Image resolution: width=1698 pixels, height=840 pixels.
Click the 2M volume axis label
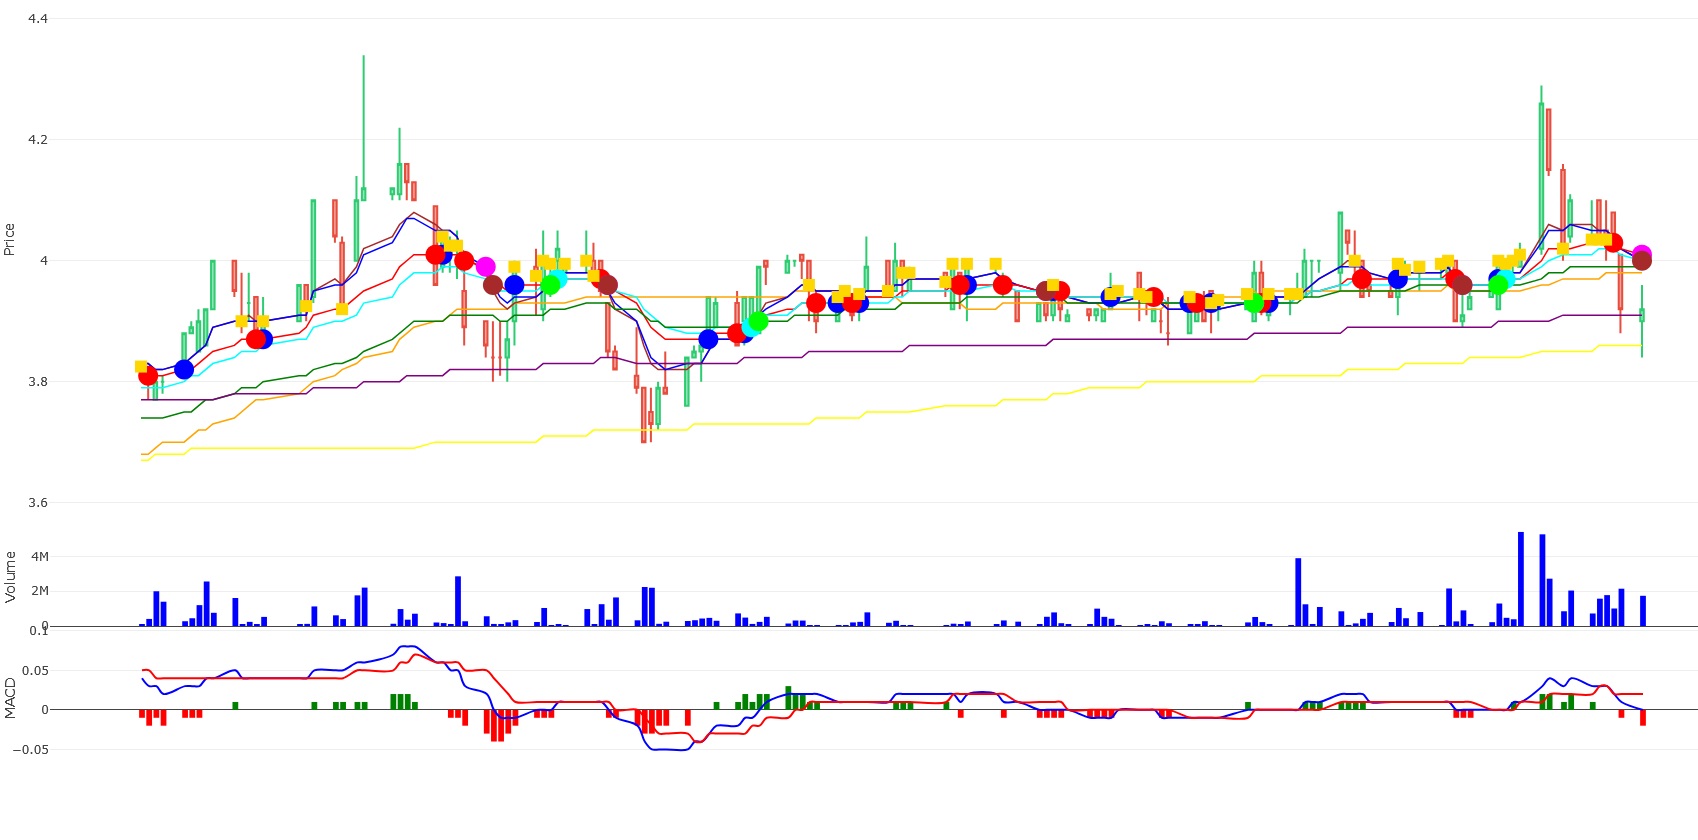[40, 591]
